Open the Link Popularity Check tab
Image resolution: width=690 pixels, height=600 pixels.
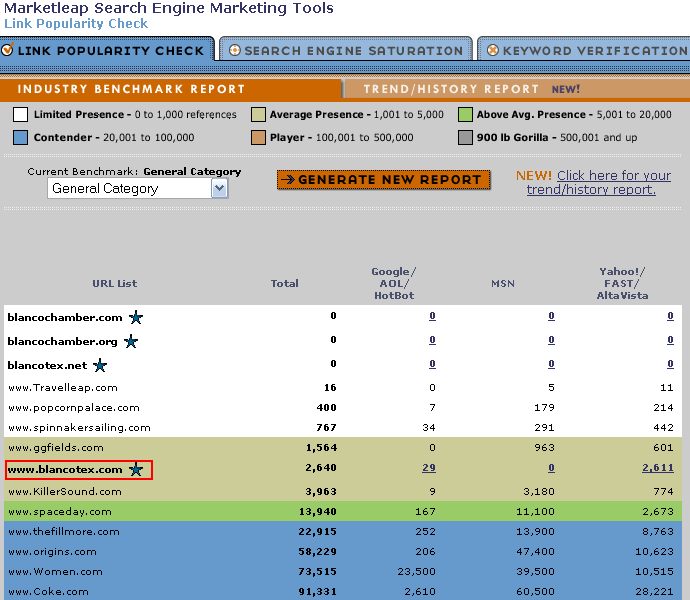[x=107, y=49]
